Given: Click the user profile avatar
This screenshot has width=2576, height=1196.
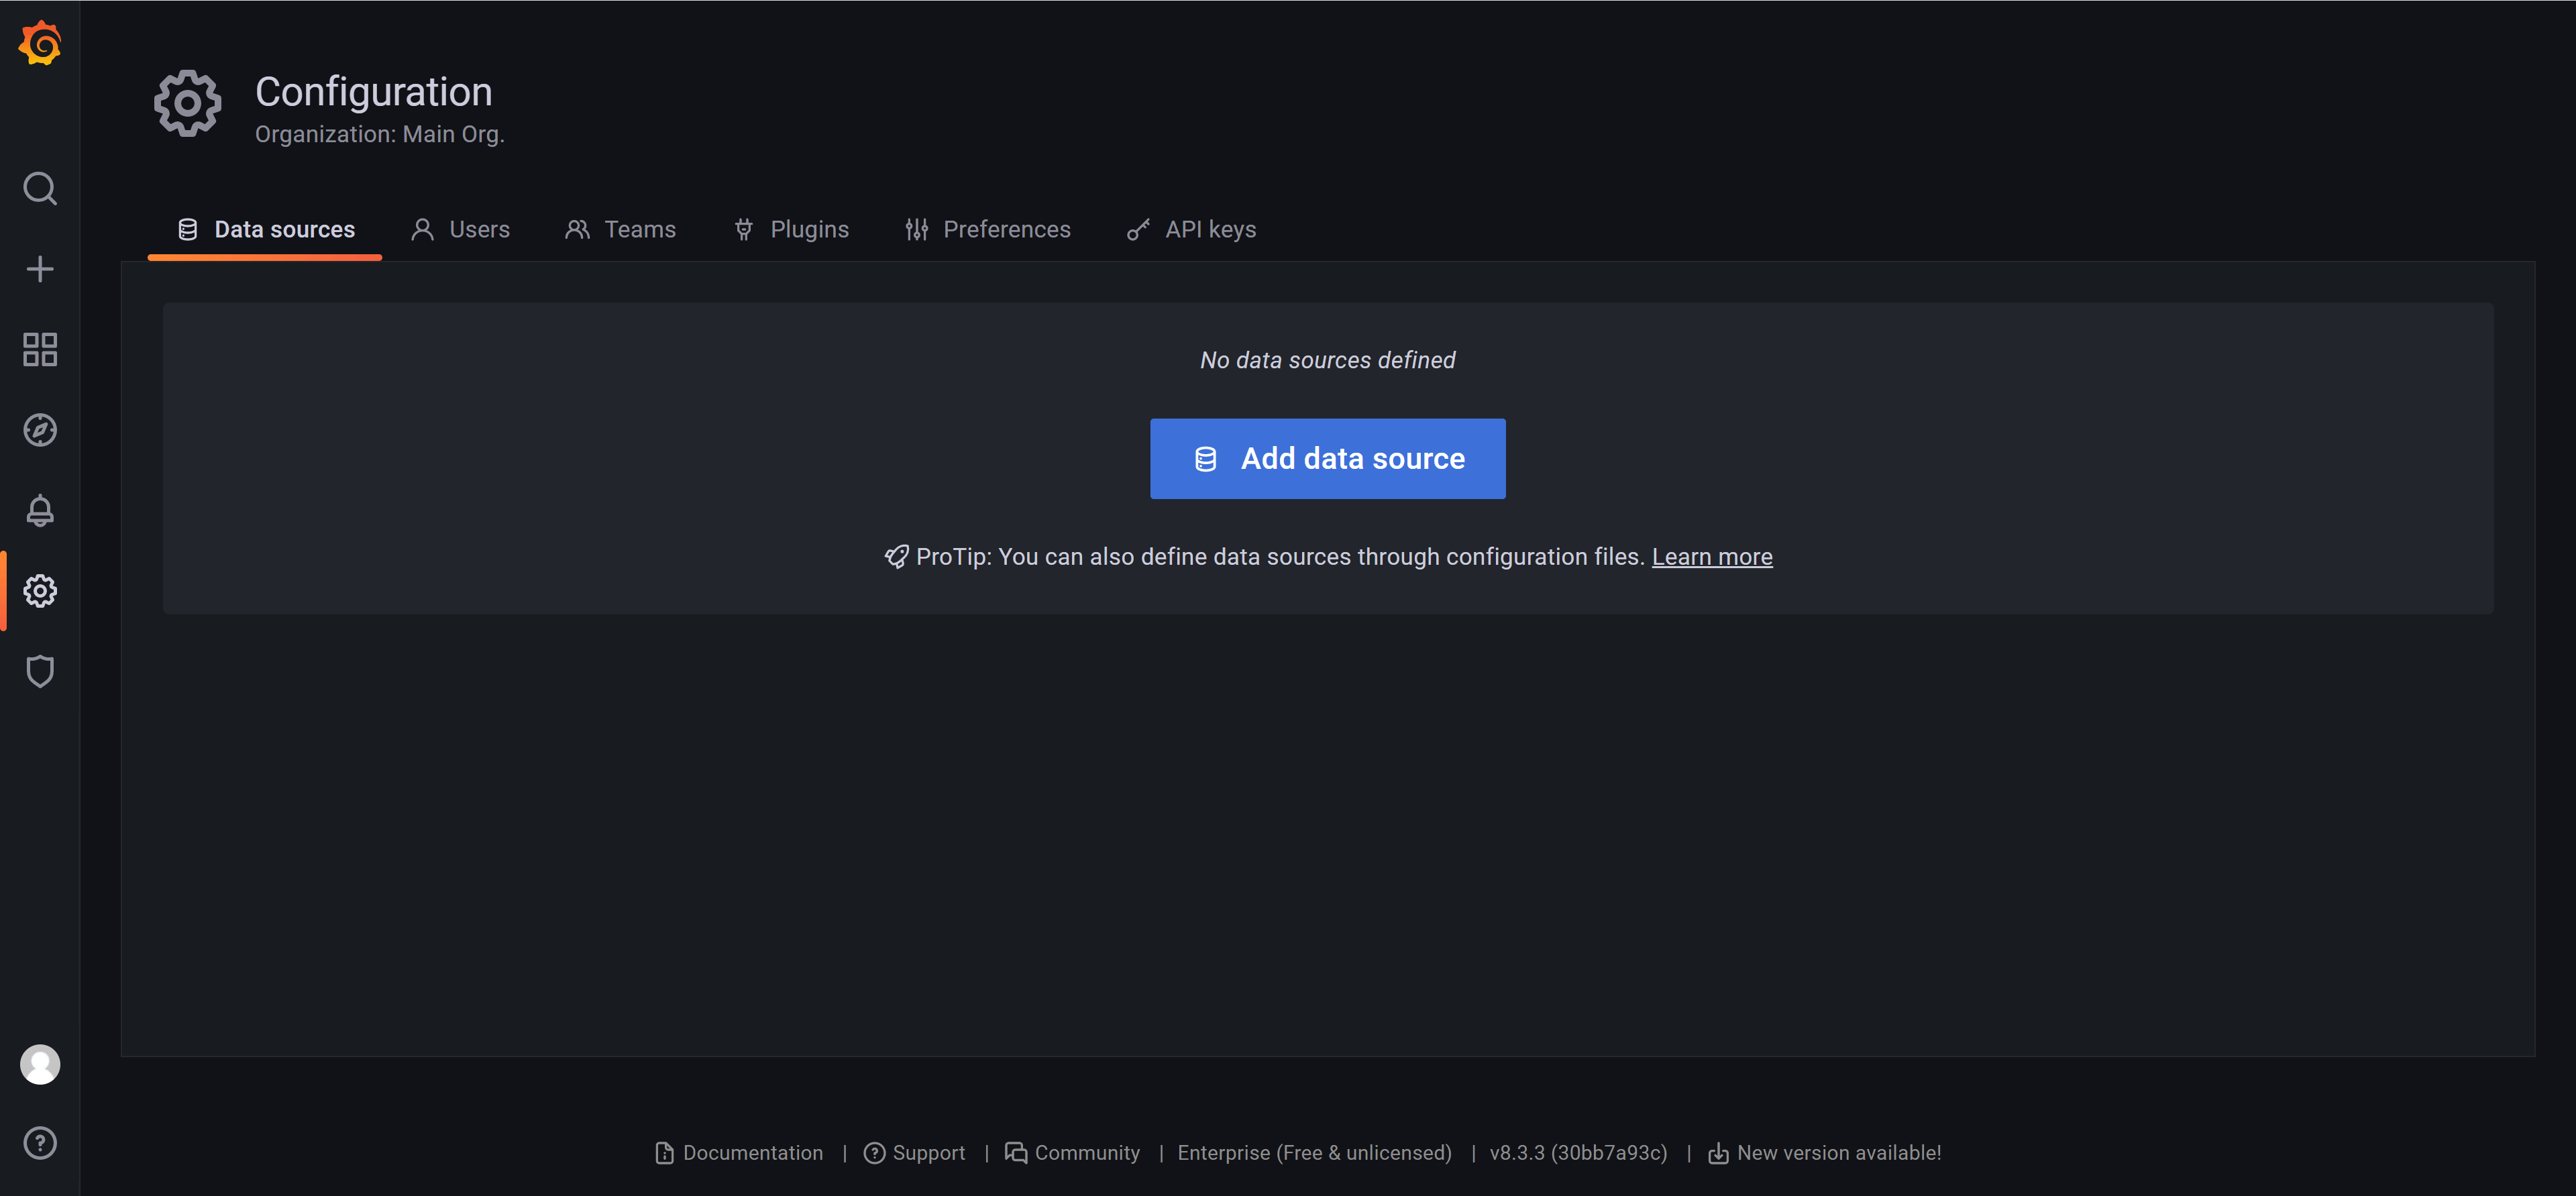Looking at the screenshot, I should pos(40,1064).
